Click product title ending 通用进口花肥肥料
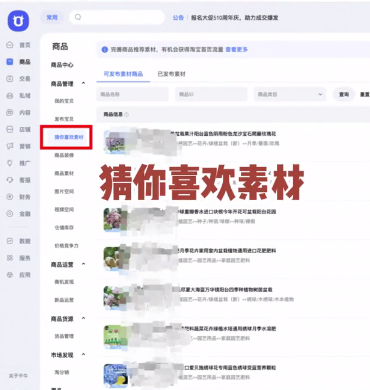The height and width of the screenshot is (390, 370). coord(227,251)
